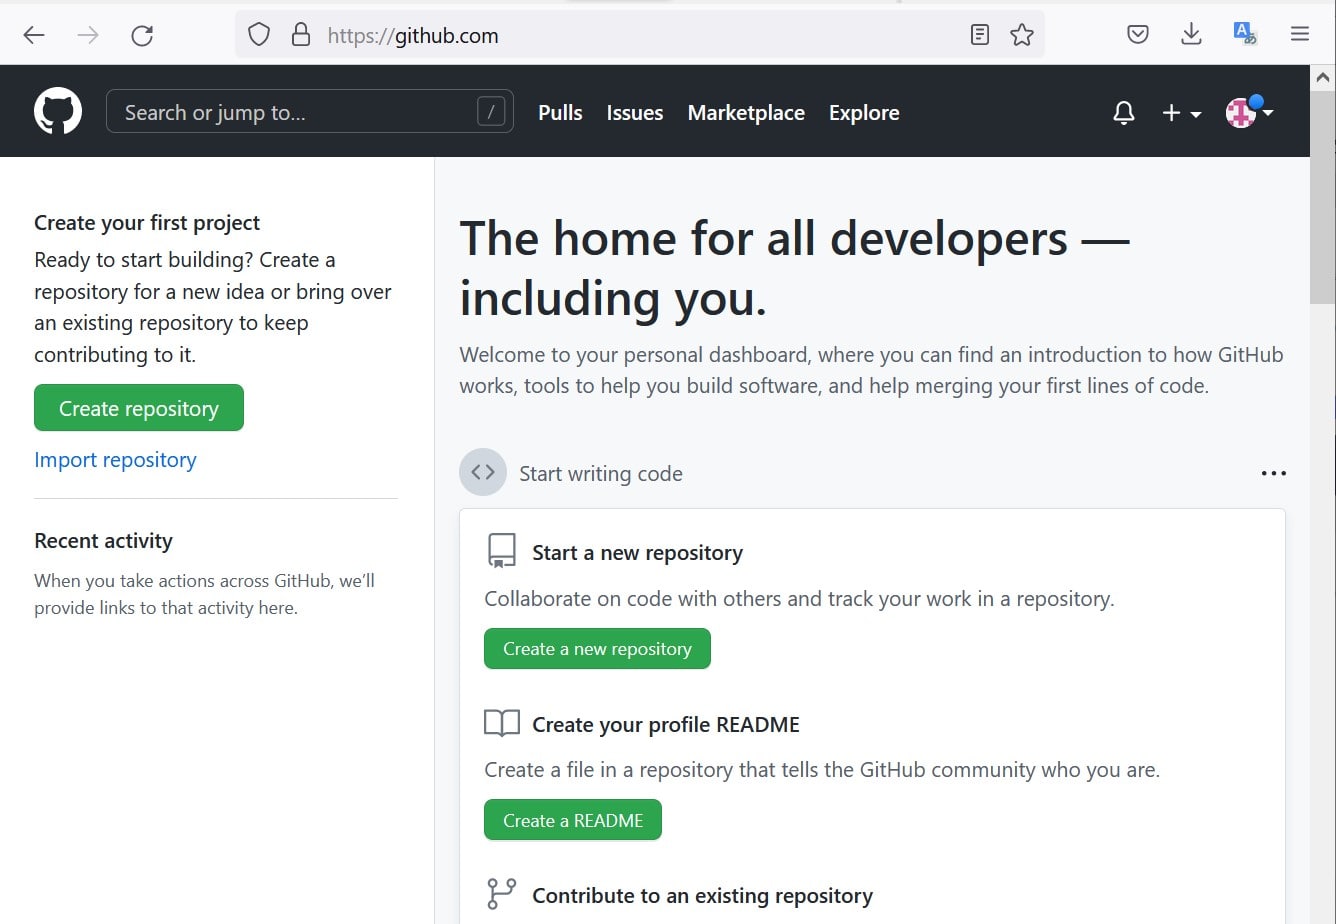Open Explore in the top navigation

[x=864, y=113]
